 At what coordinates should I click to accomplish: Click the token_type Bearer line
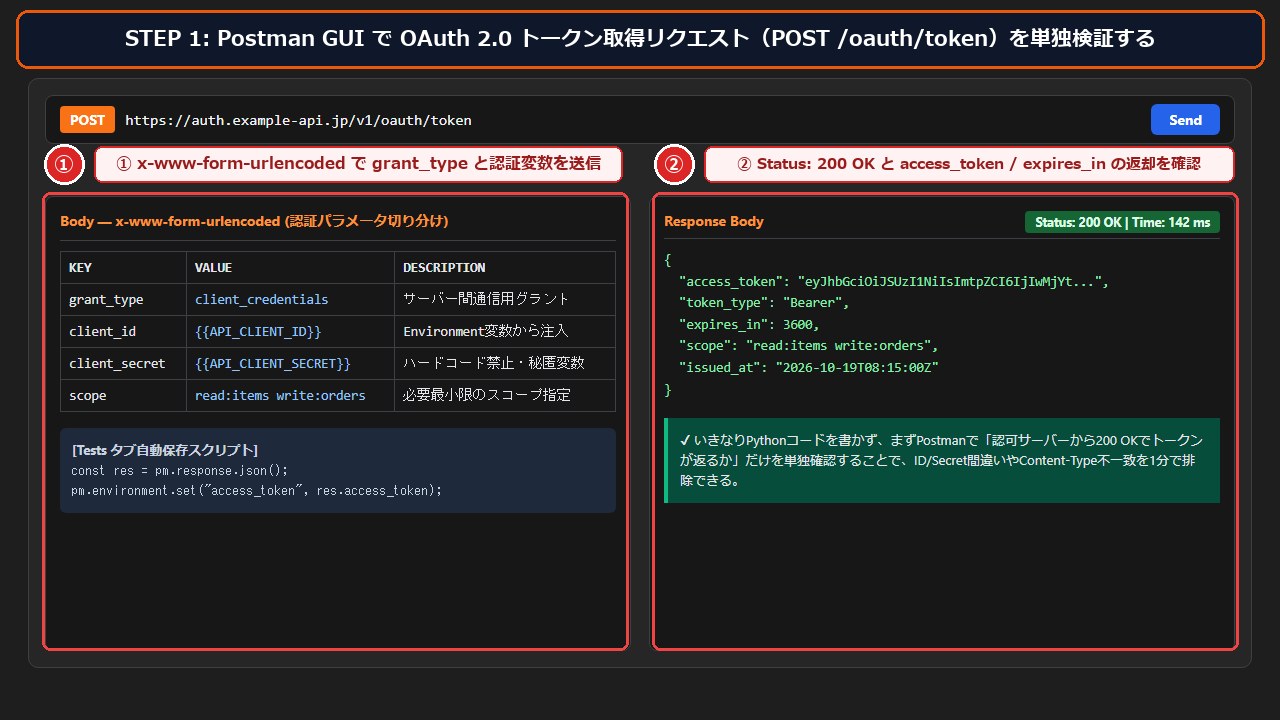click(764, 302)
